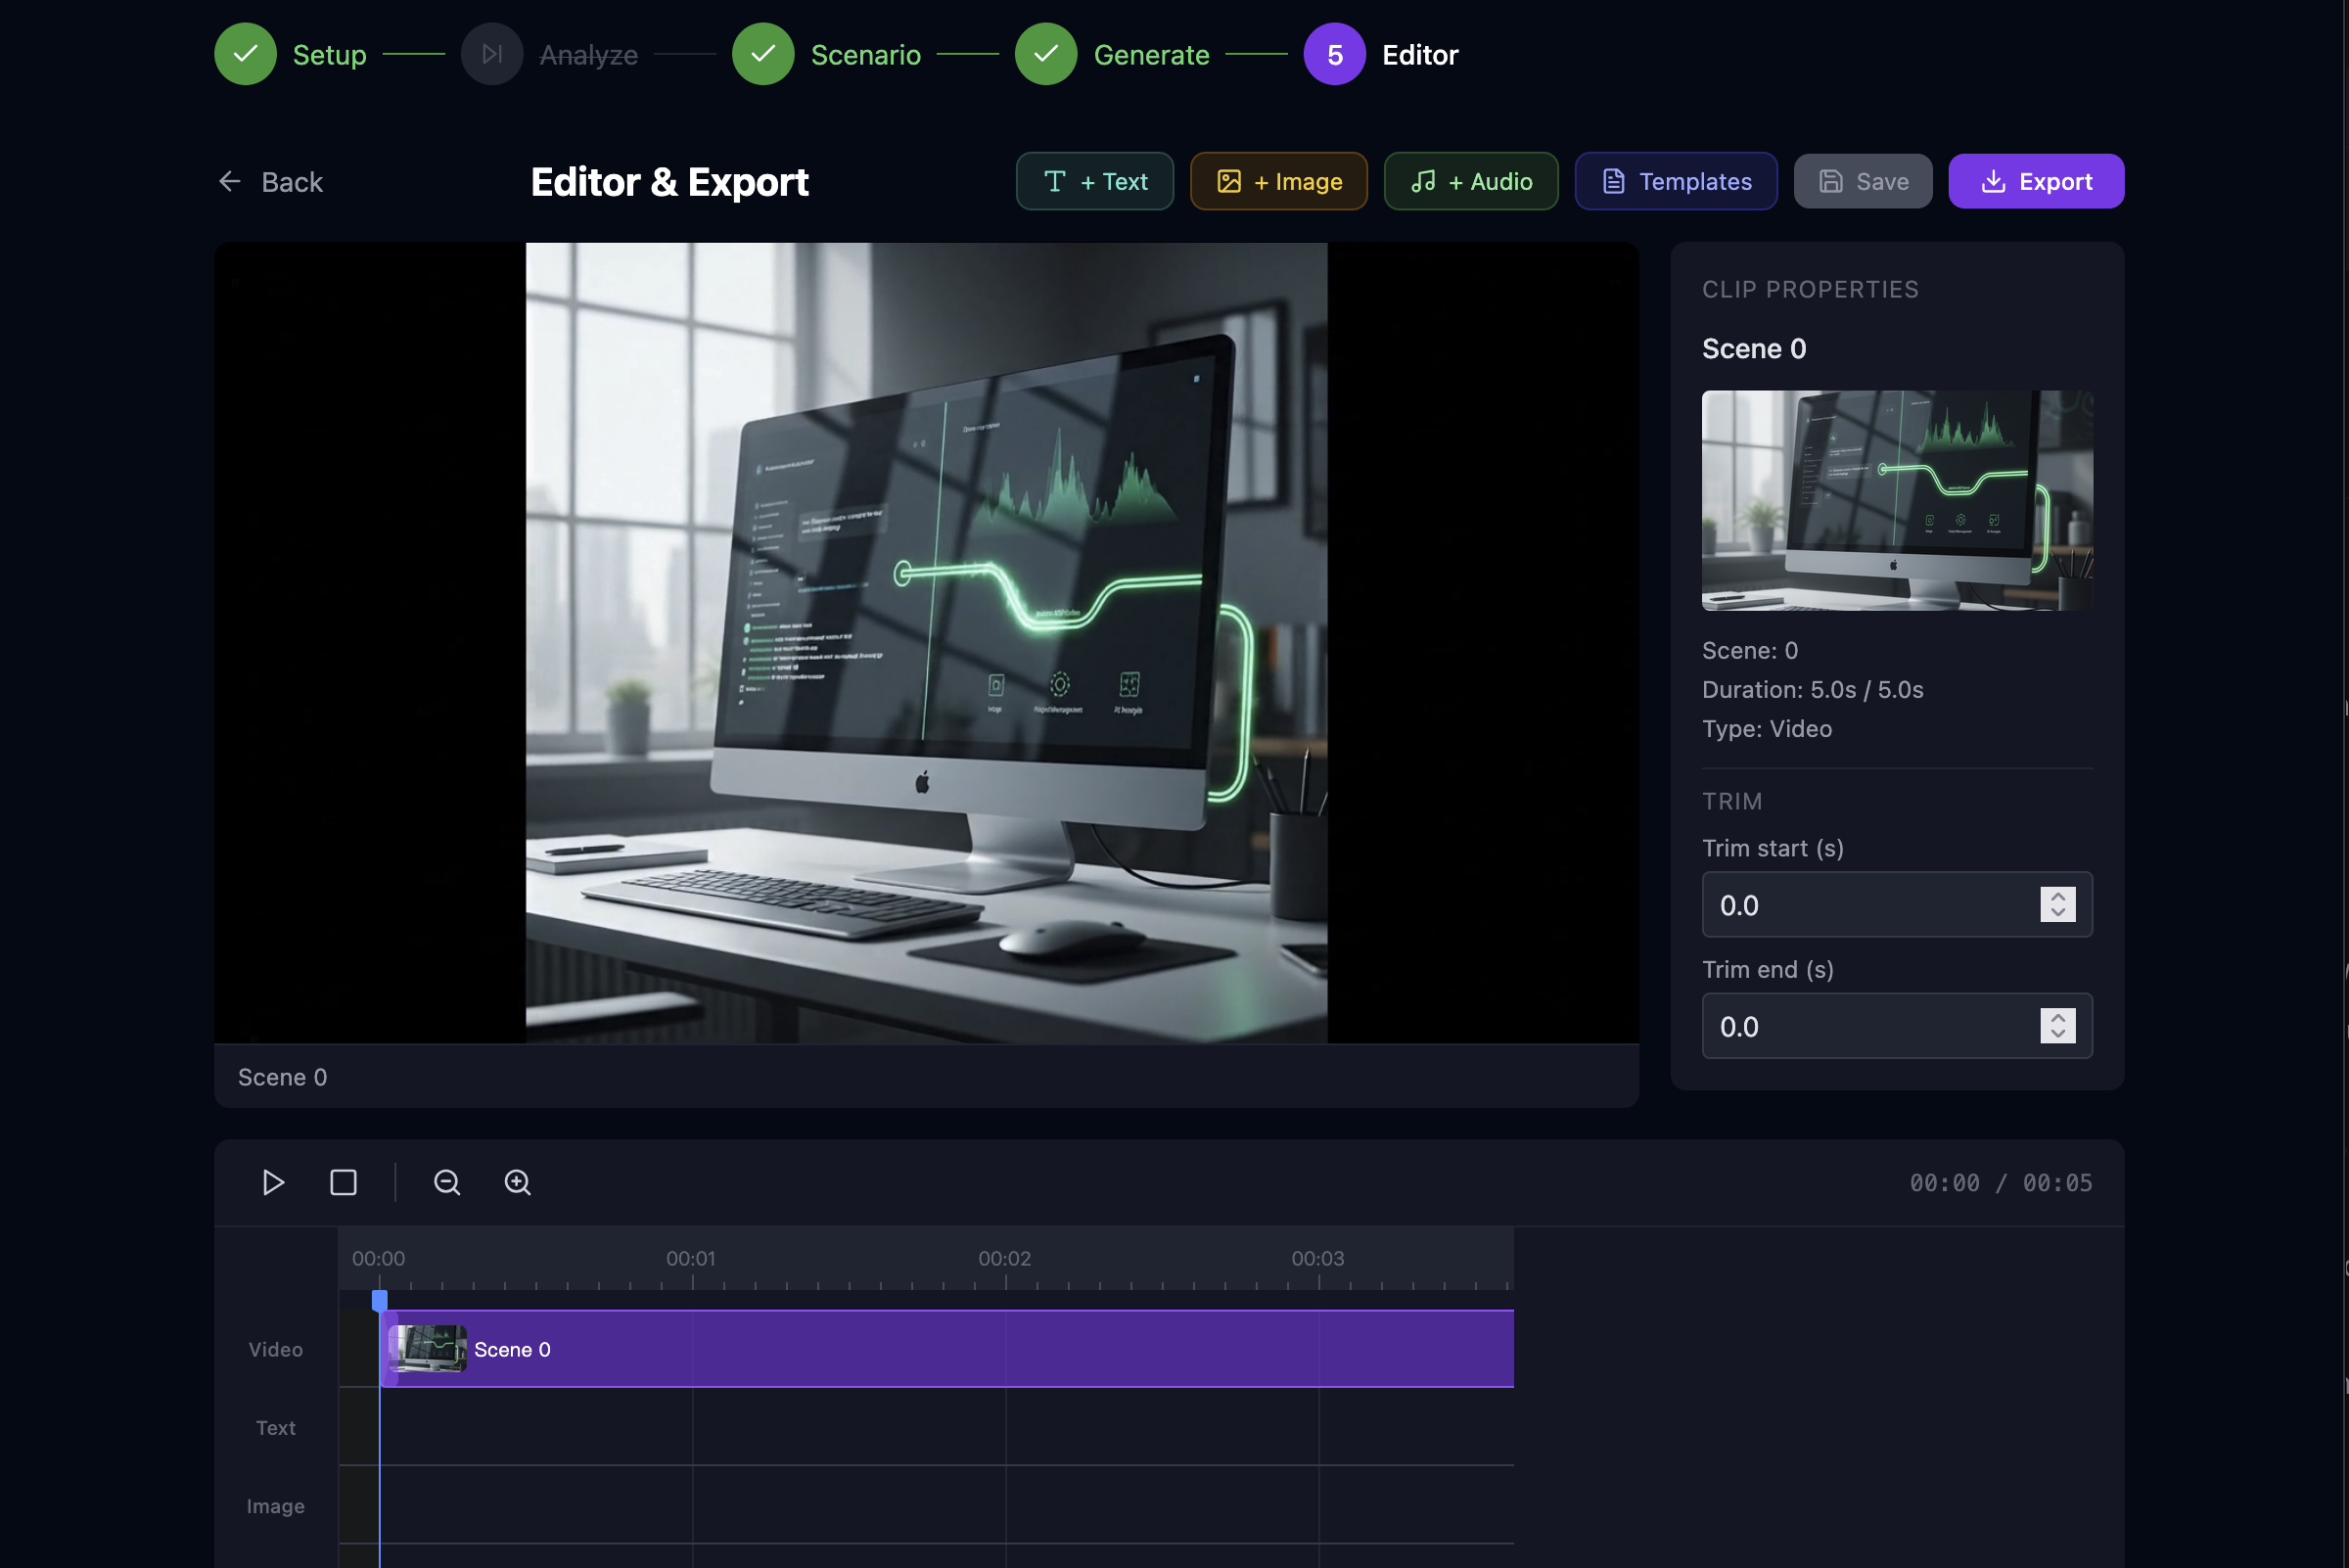Screen dimensions: 2349x1568
Task: Click the Save button
Action: (1862, 181)
